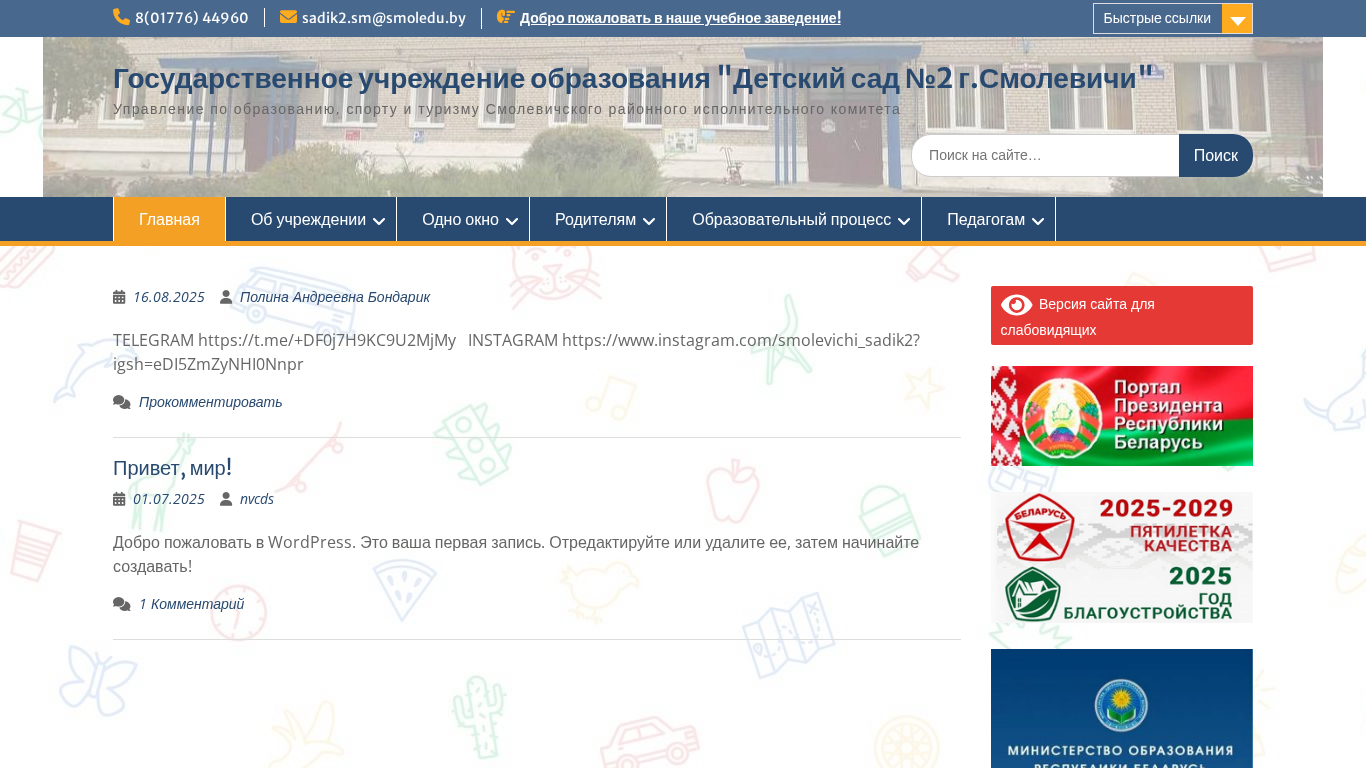Open the Родителям menu
Screen dimensions: 1366x768
click(x=598, y=220)
